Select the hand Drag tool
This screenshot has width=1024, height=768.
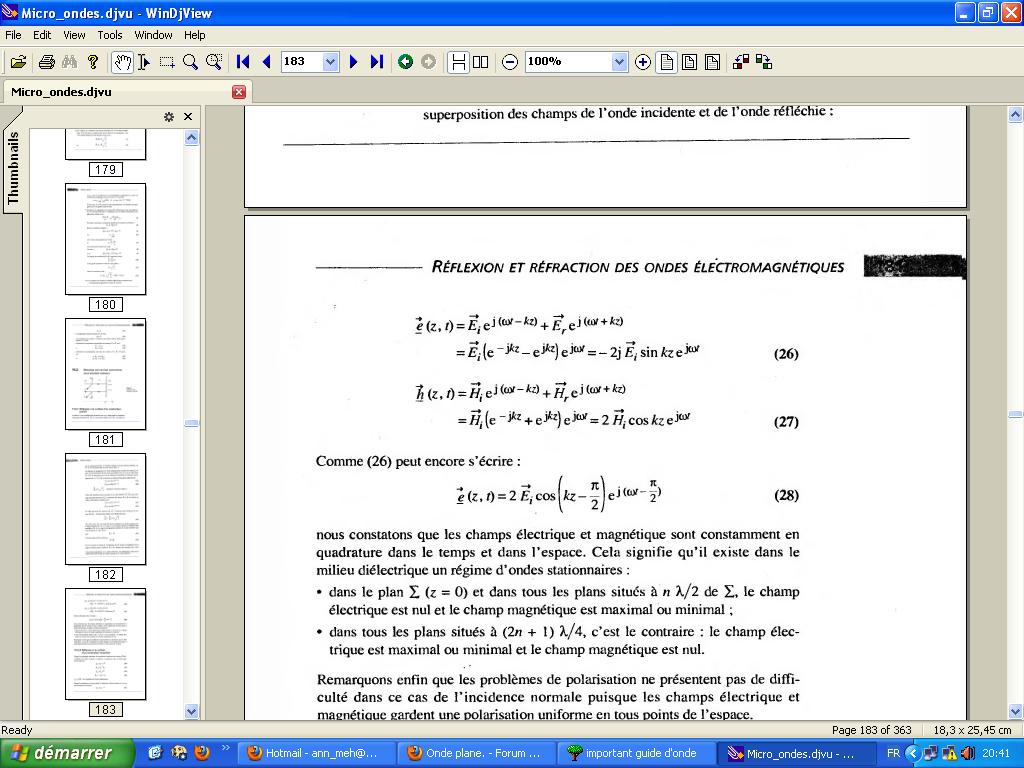click(122, 62)
